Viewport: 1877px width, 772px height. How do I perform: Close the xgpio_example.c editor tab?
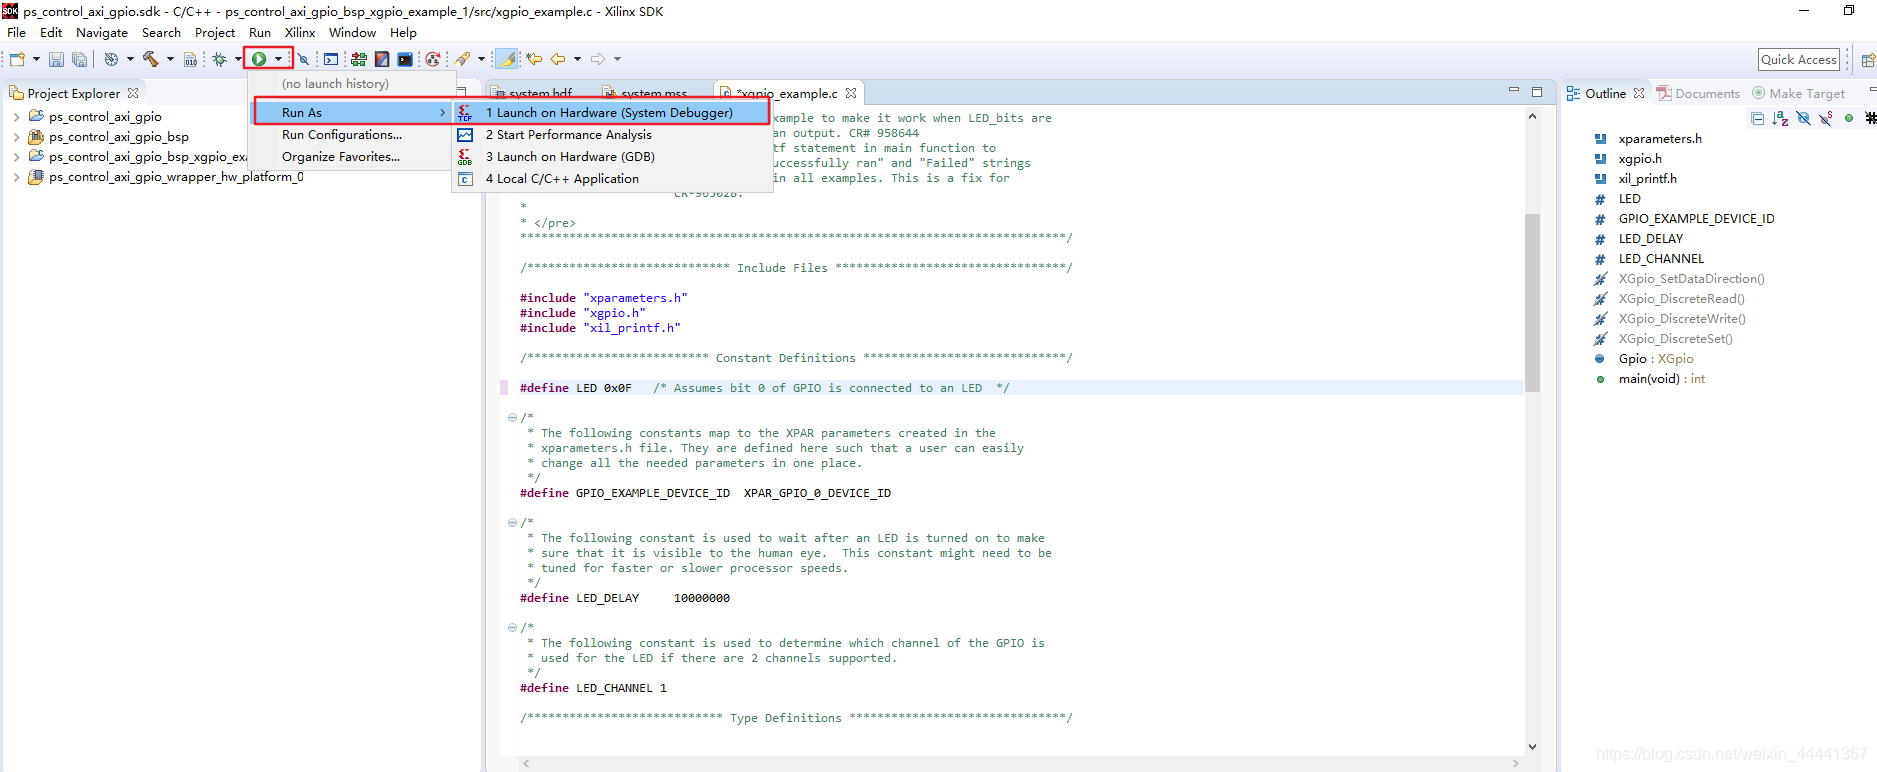coord(851,93)
